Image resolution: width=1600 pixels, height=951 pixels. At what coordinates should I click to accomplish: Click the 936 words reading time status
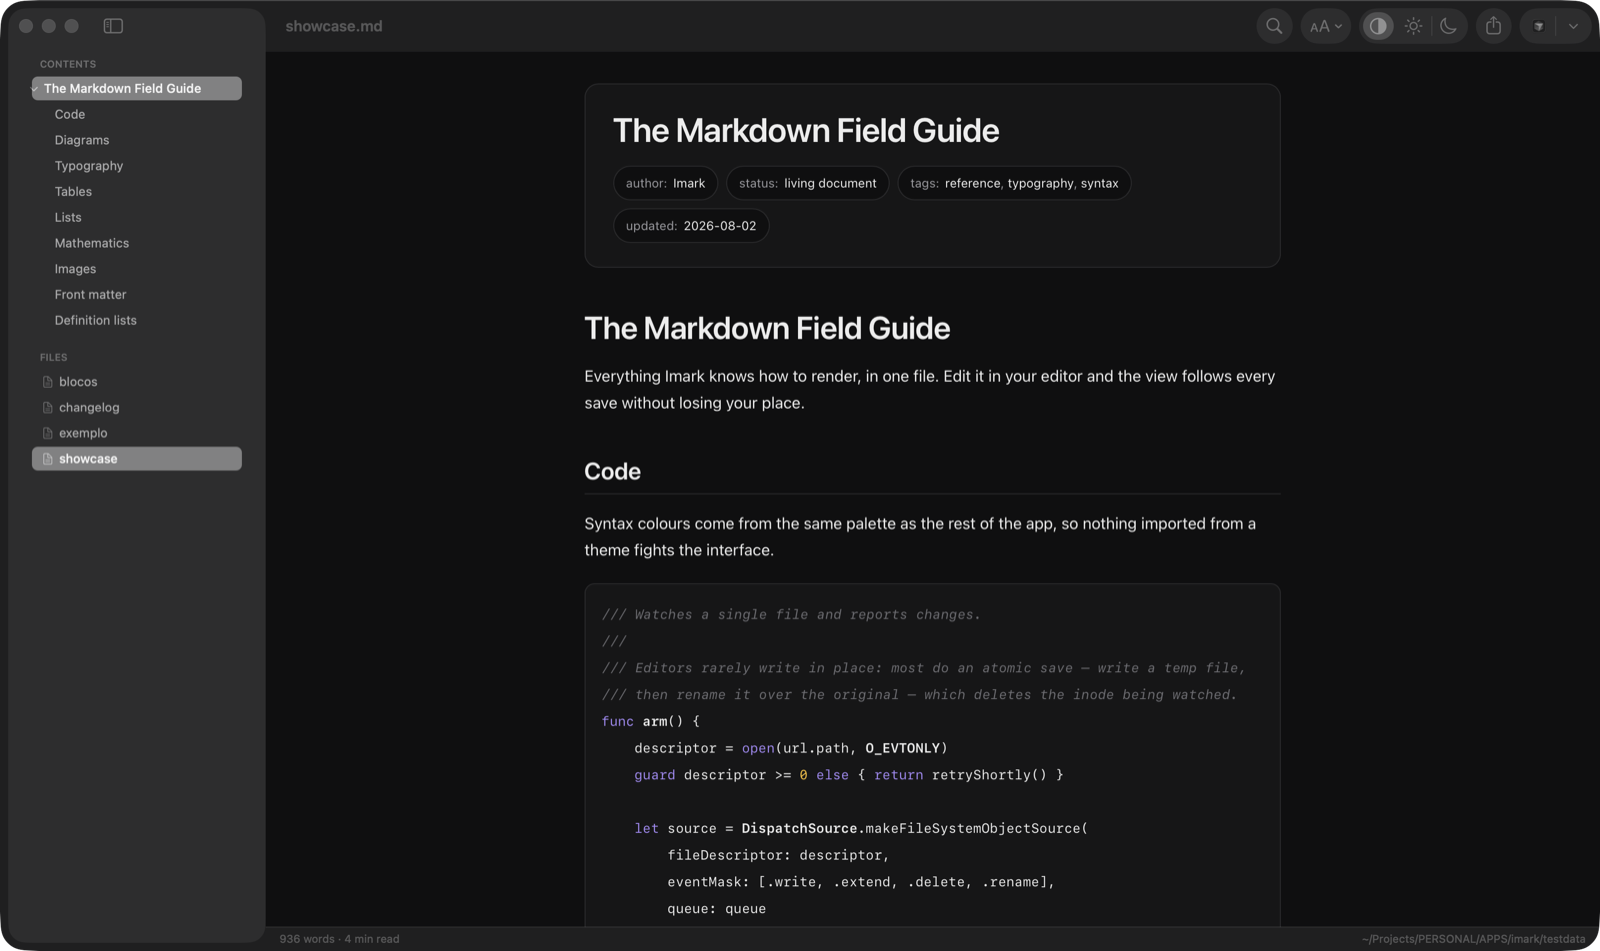339,939
